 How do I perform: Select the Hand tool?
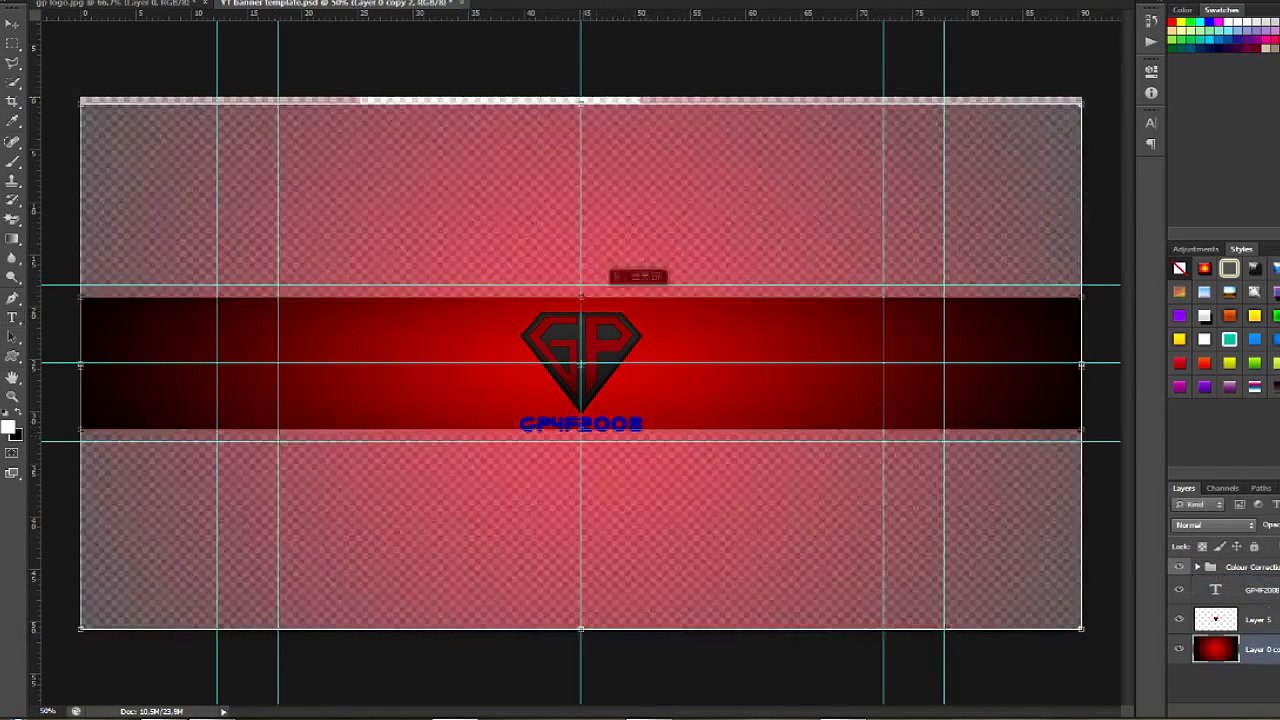pos(12,377)
